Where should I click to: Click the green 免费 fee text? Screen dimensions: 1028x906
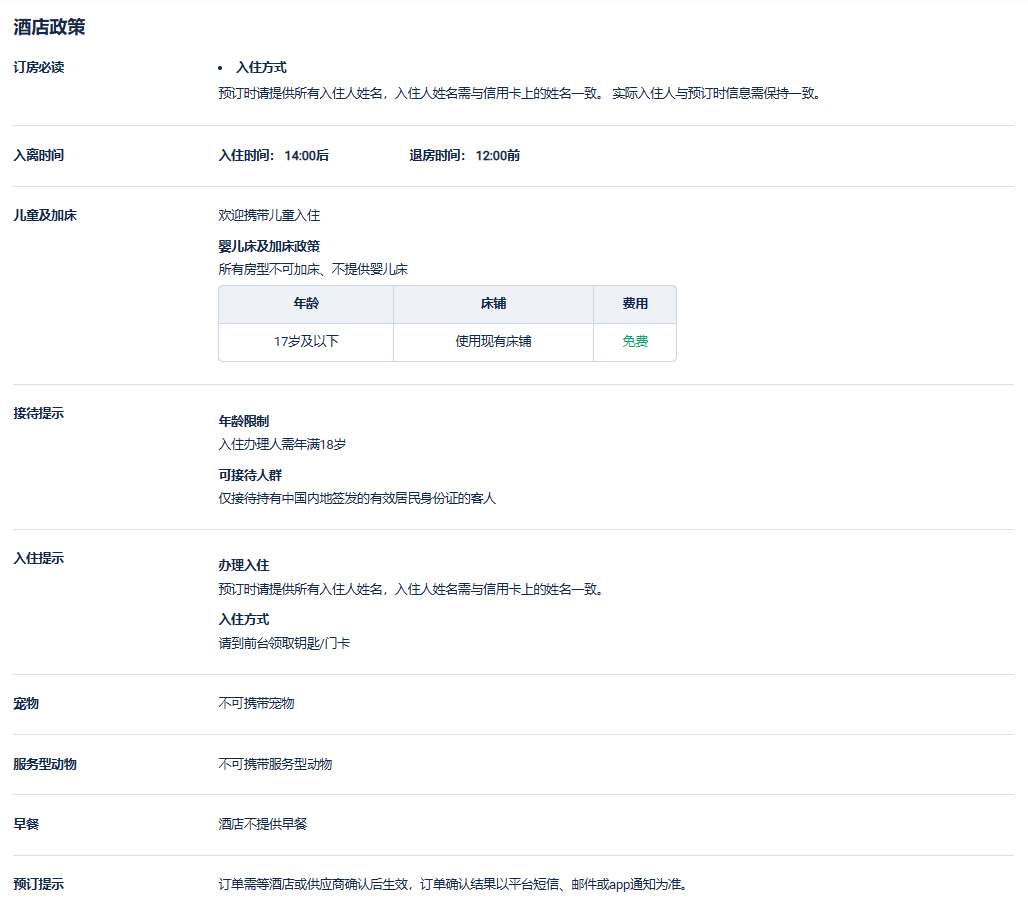[x=635, y=342]
